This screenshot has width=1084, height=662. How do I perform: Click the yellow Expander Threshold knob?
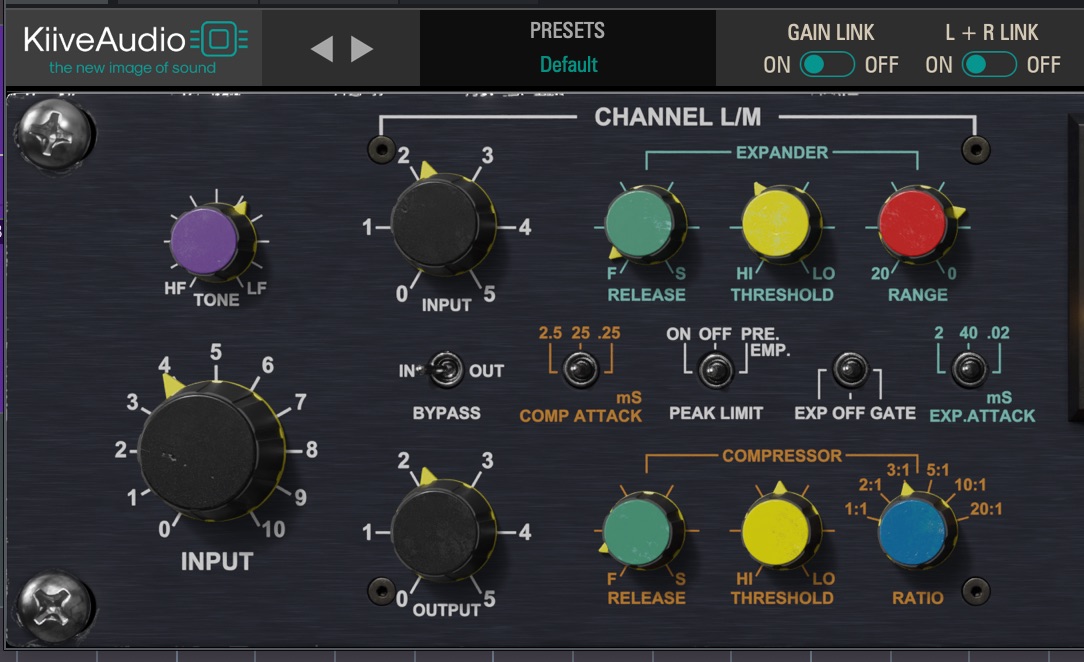point(776,222)
